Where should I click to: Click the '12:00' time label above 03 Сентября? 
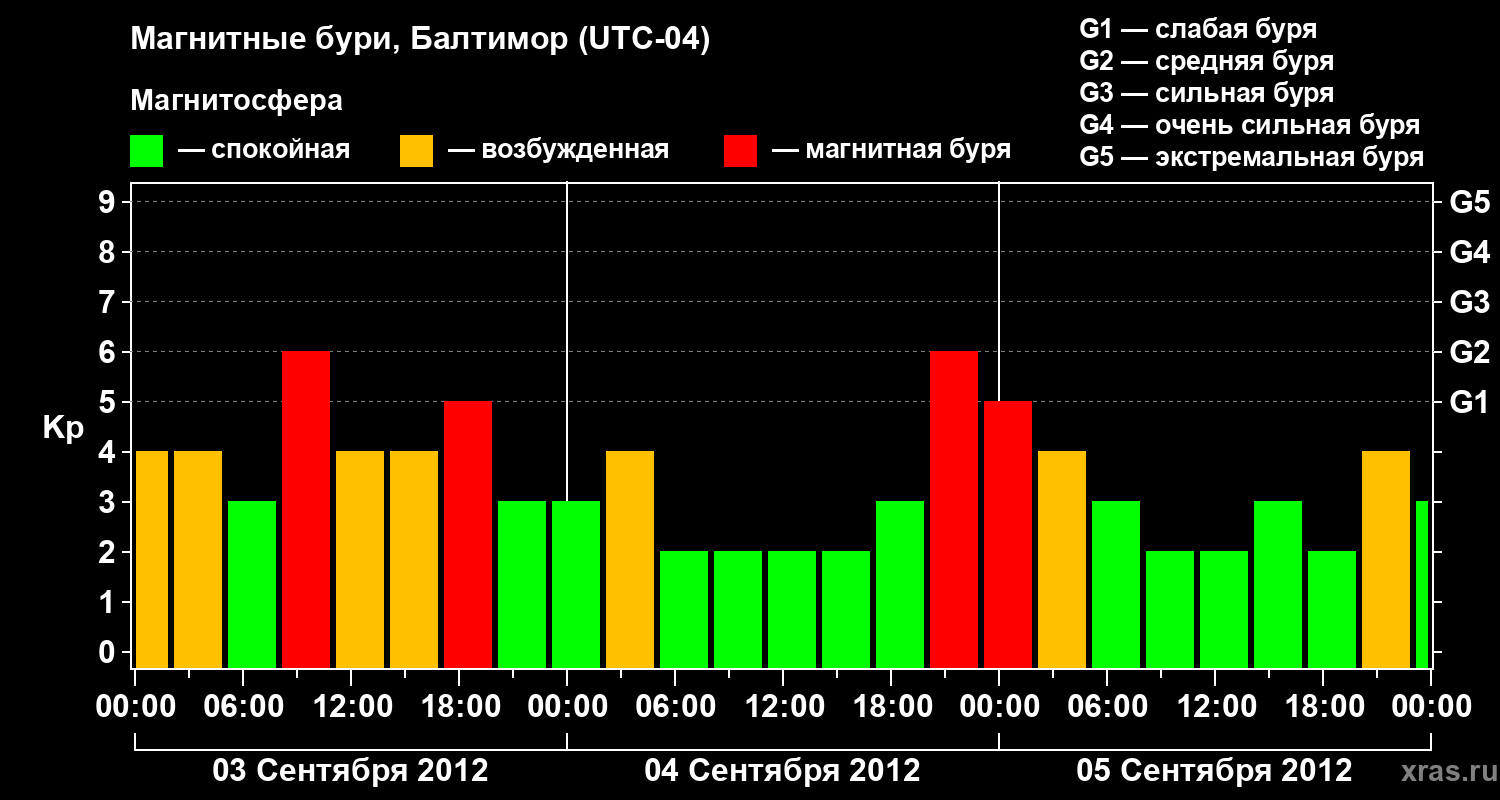[x=351, y=706]
